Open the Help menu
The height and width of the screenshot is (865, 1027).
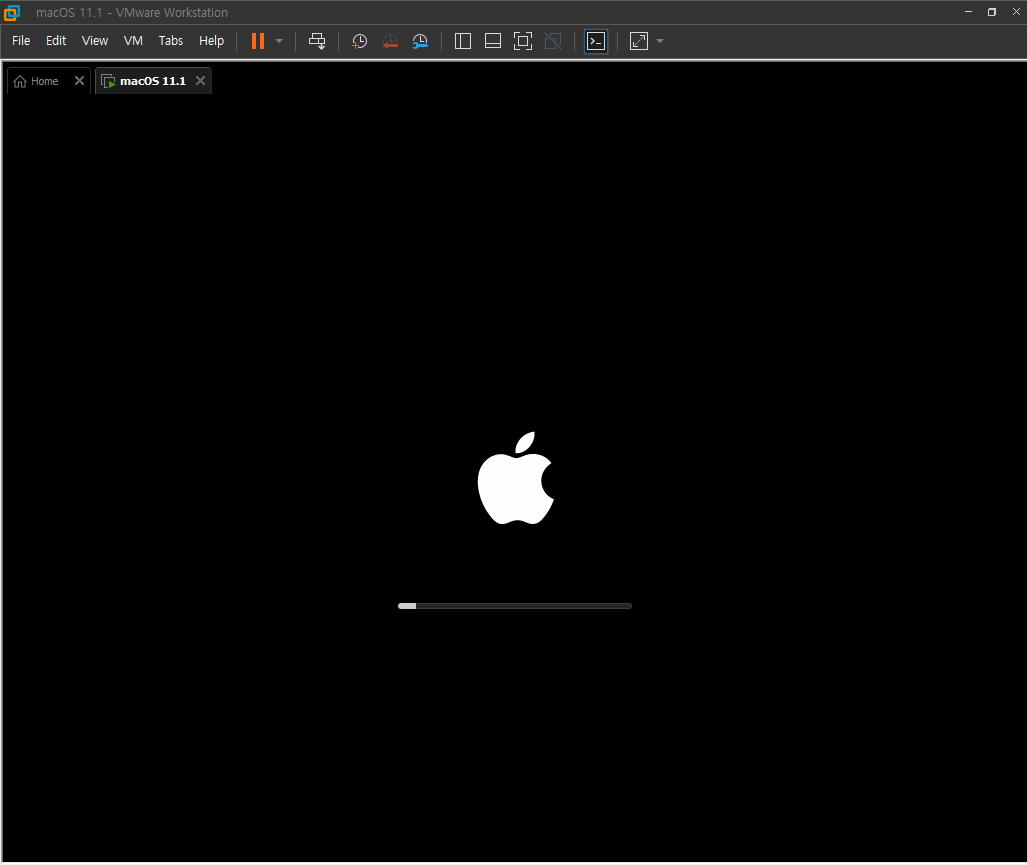point(211,41)
